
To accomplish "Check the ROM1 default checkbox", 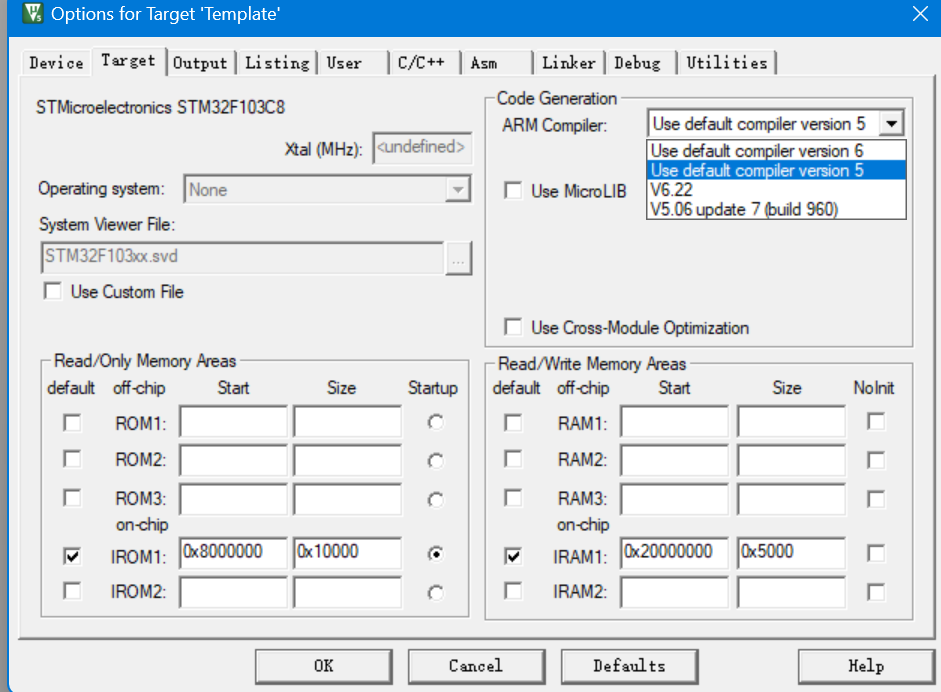I will click(x=72, y=423).
